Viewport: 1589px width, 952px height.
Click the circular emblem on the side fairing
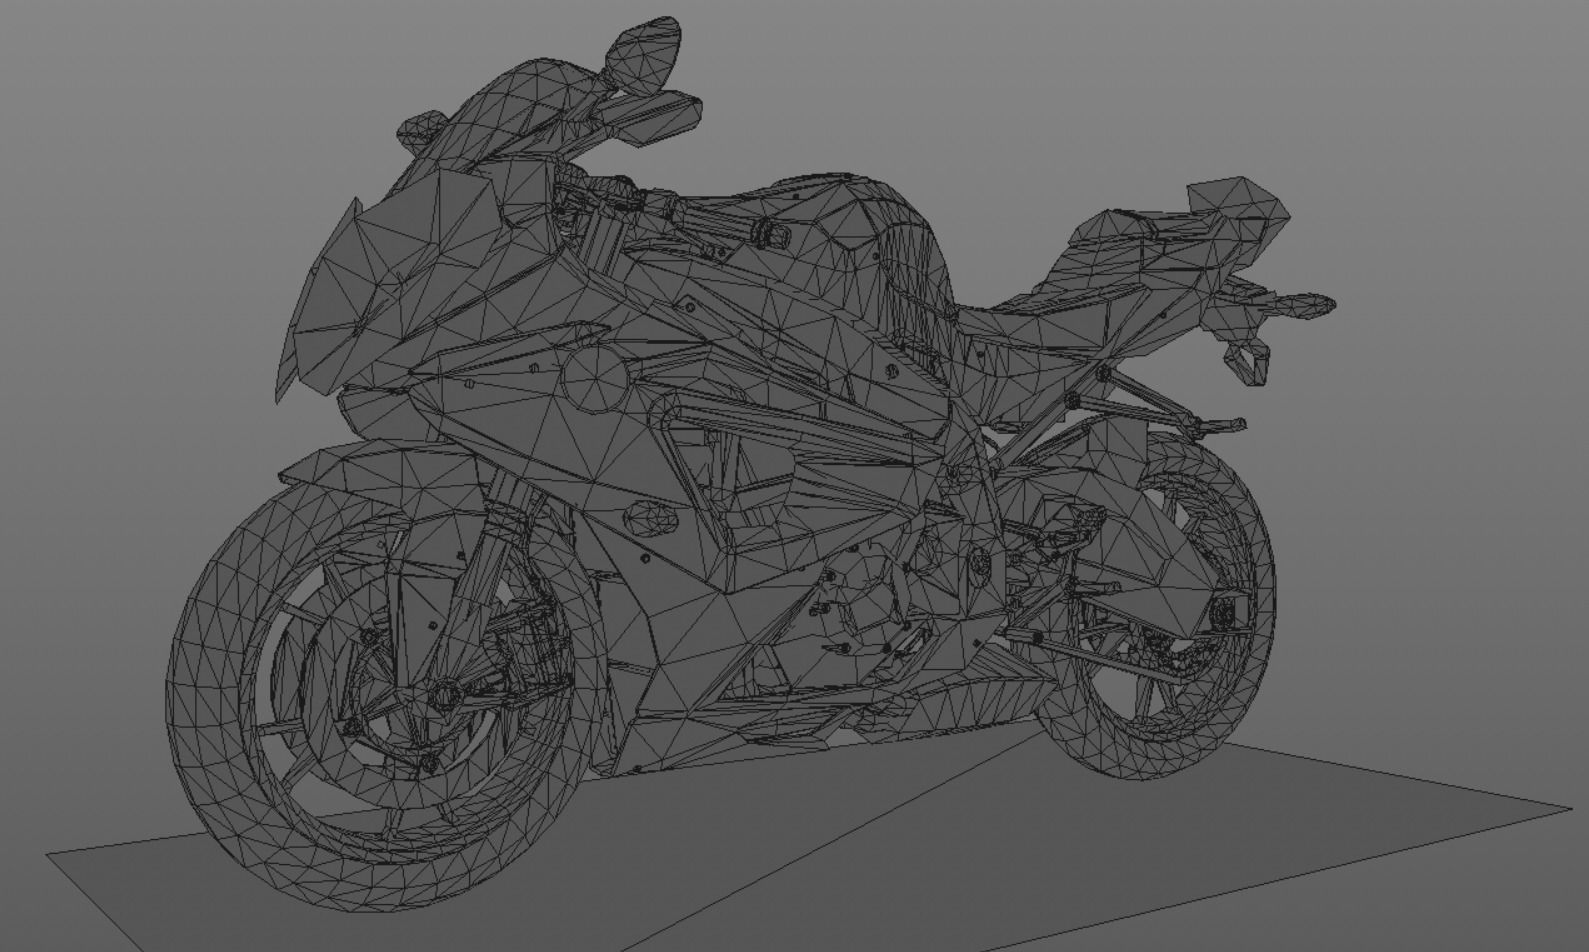[595, 378]
